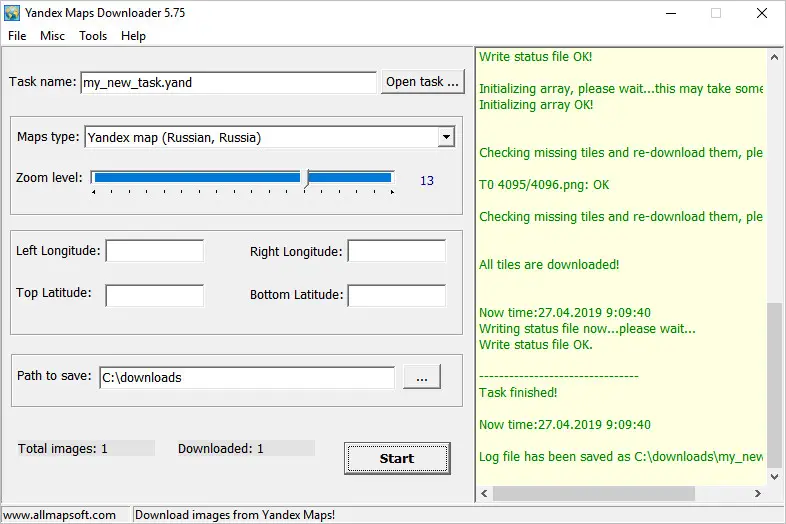Close the Yandex Maps Downloader window

click(x=761, y=14)
